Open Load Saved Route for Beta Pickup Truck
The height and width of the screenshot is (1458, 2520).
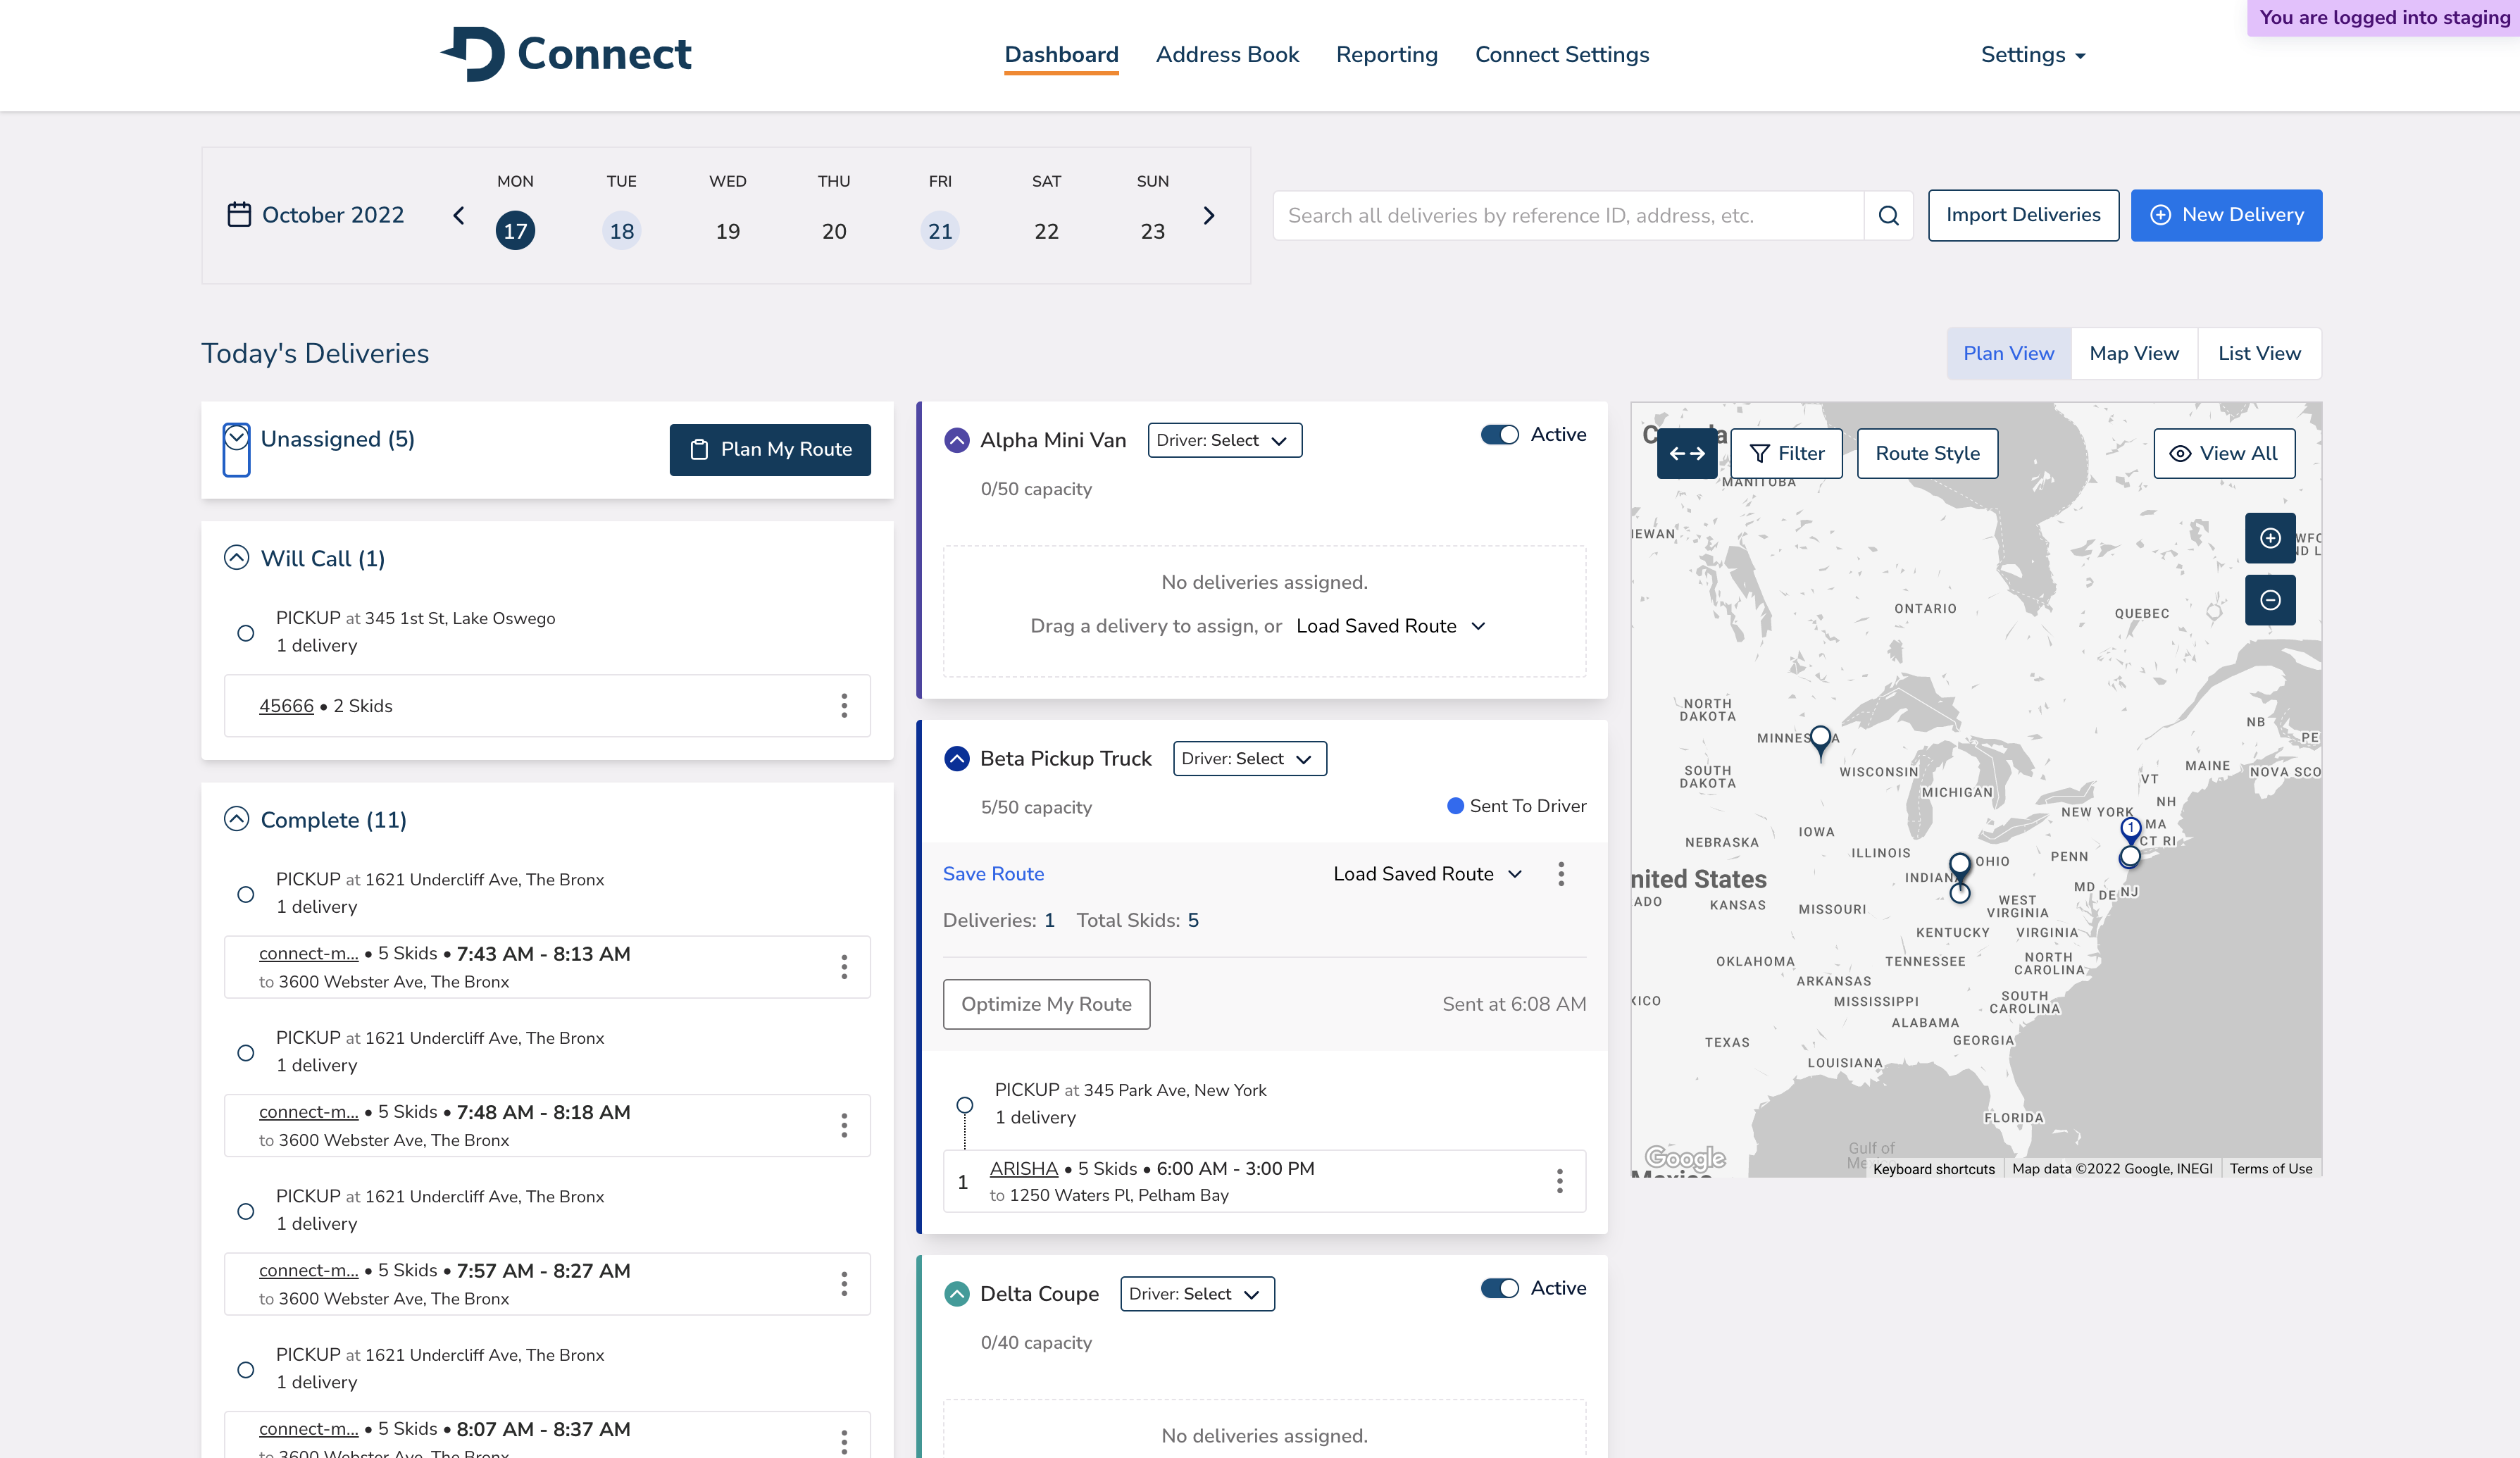[1427, 873]
